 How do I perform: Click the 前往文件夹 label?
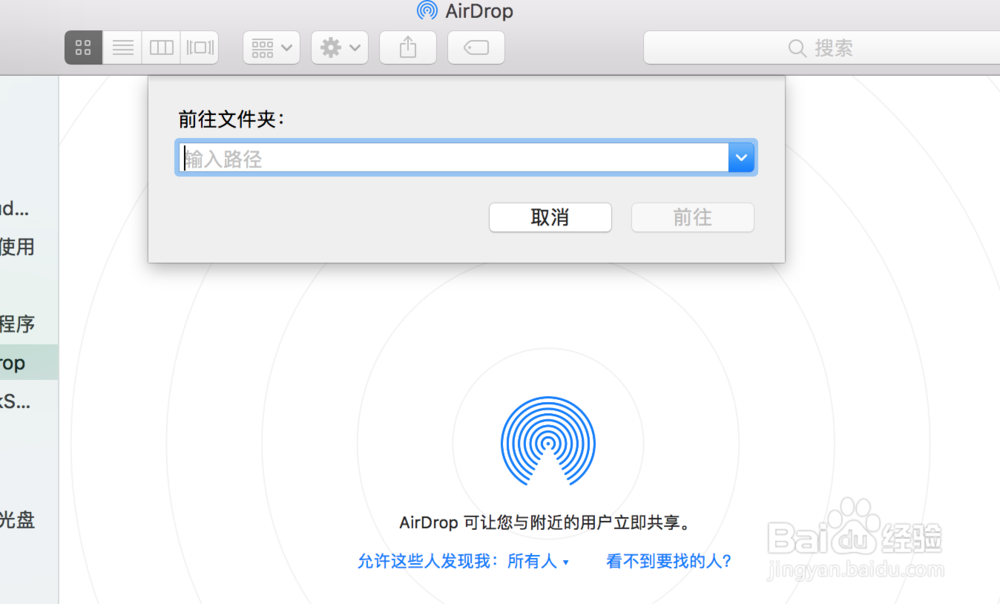tap(231, 119)
